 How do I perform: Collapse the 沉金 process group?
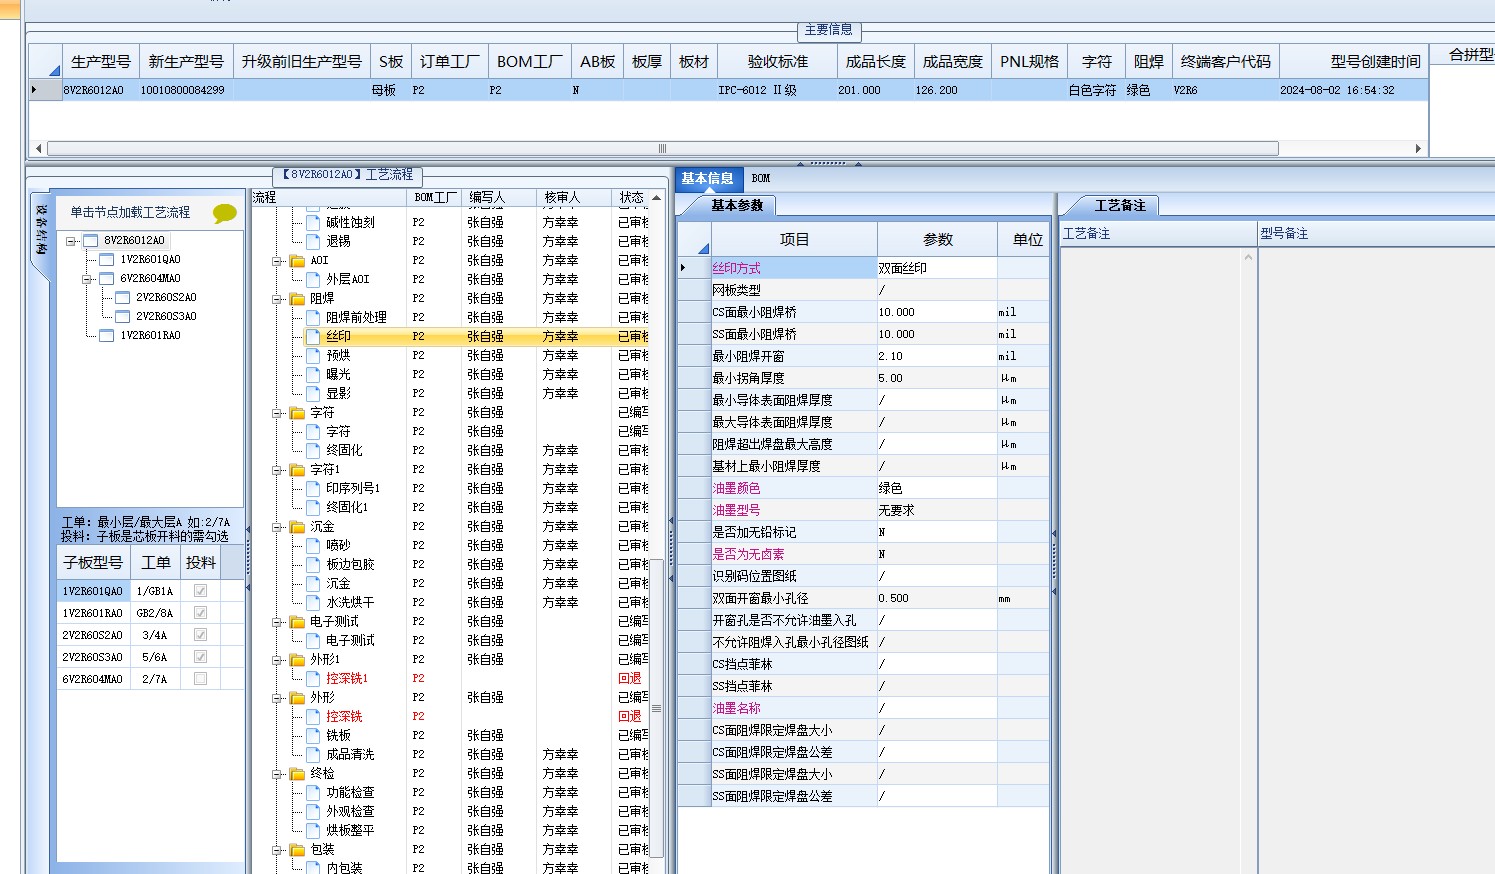(x=277, y=527)
